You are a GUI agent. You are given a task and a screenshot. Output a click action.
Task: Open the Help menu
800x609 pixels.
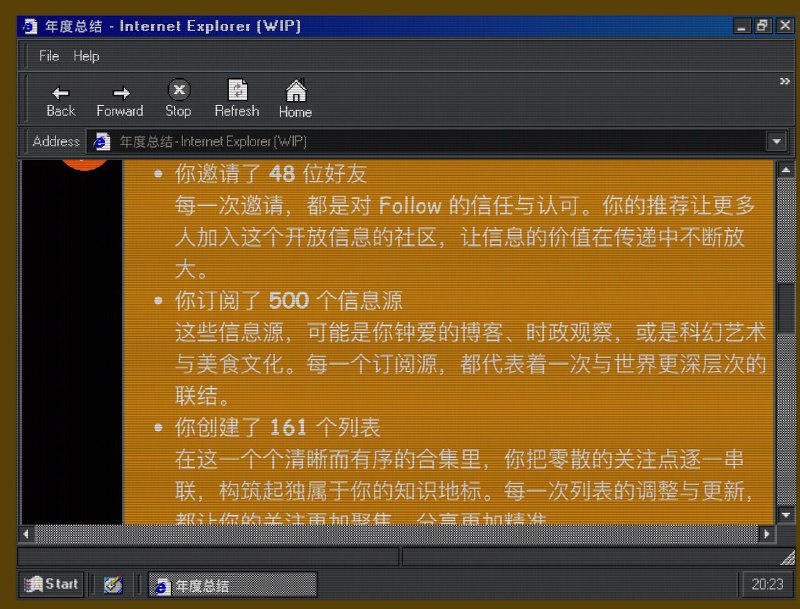click(x=86, y=57)
